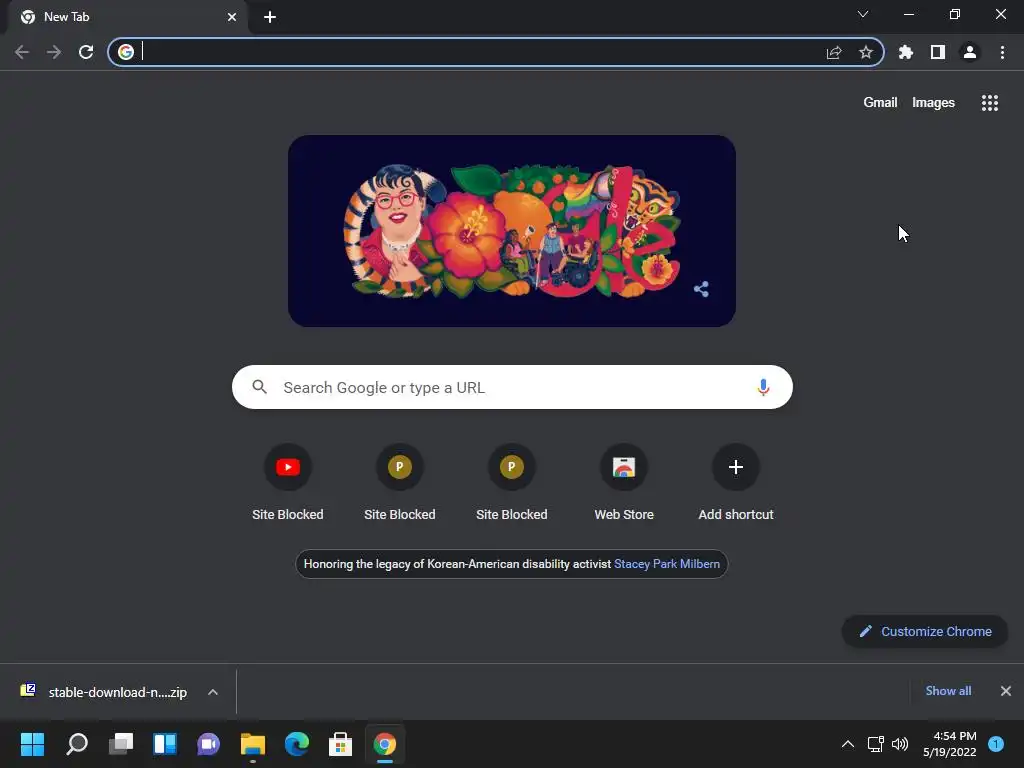Share this page icon in address bar
1024x768 pixels.
click(x=834, y=52)
